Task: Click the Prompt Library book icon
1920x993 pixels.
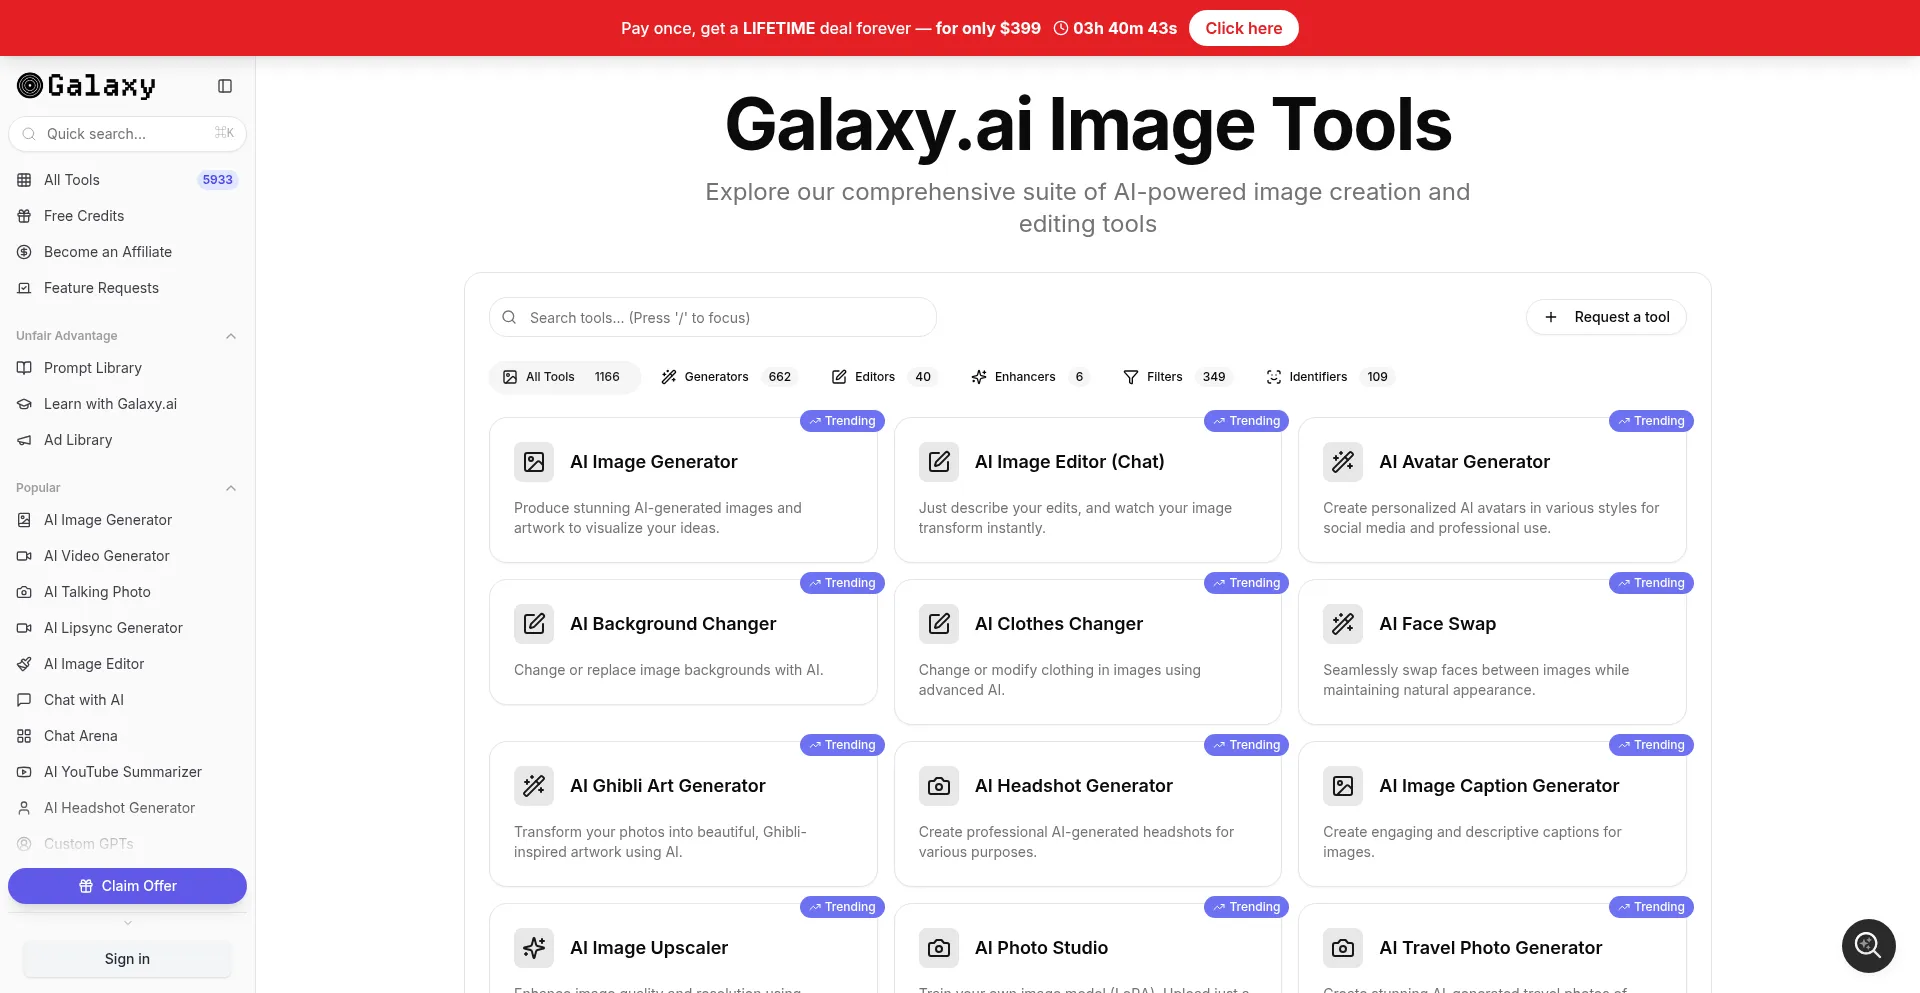Action: click(24, 368)
